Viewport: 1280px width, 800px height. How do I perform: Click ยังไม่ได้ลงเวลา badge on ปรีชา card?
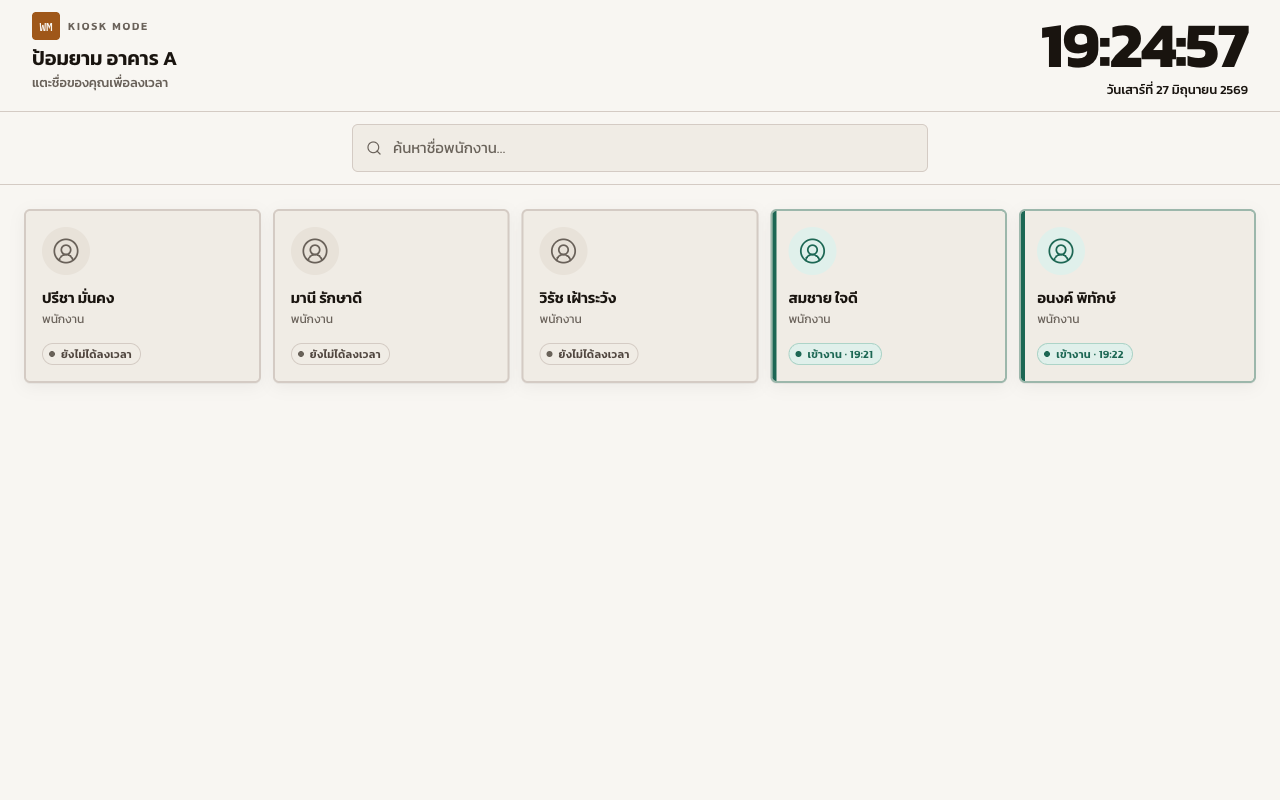click(91, 354)
